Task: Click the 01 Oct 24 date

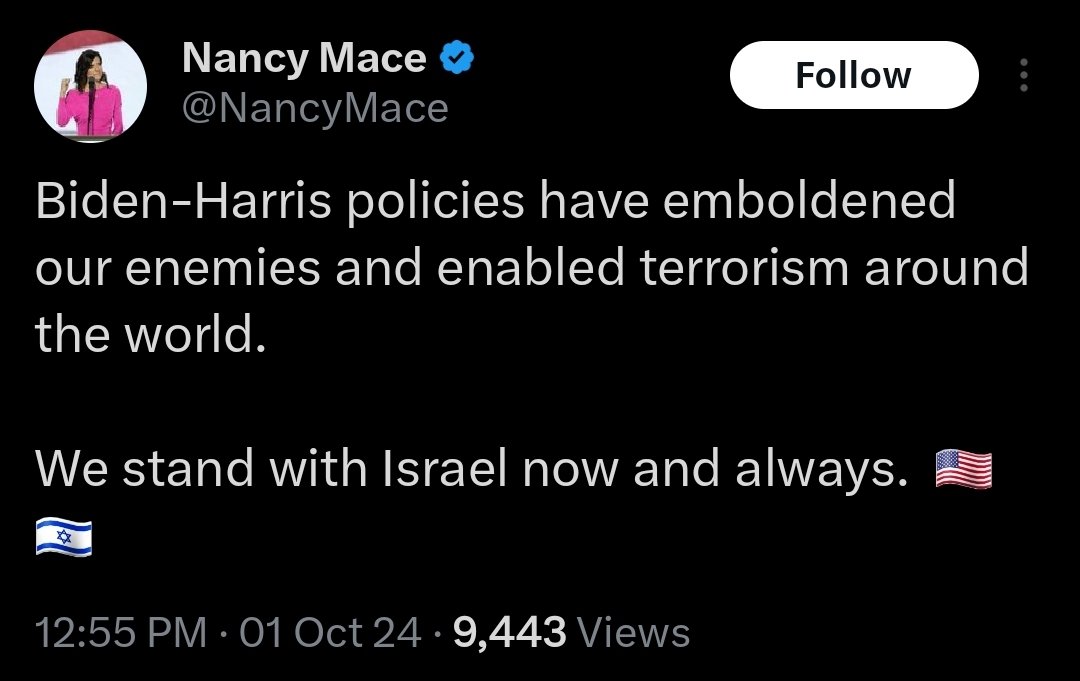Action: click(331, 632)
